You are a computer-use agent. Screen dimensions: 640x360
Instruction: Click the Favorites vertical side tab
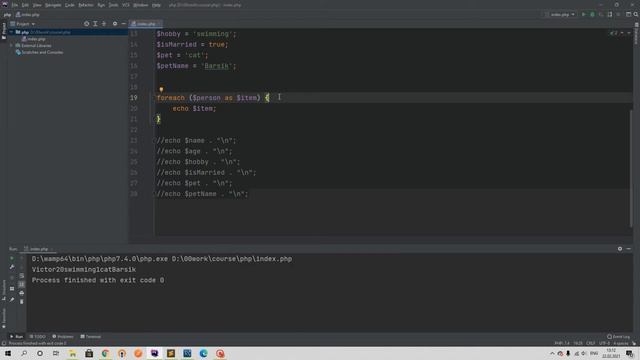[4, 318]
